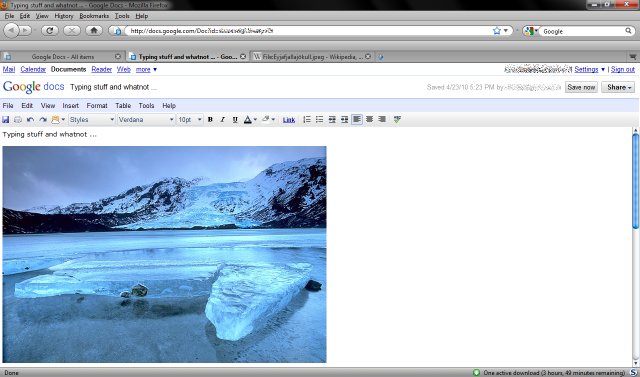Click Firefox Back navigation button

tap(11, 31)
